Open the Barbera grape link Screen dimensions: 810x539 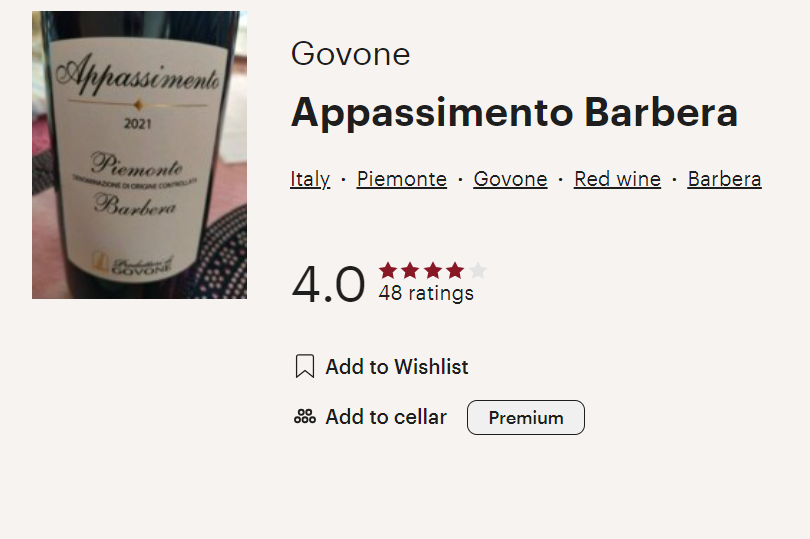coord(724,179)
